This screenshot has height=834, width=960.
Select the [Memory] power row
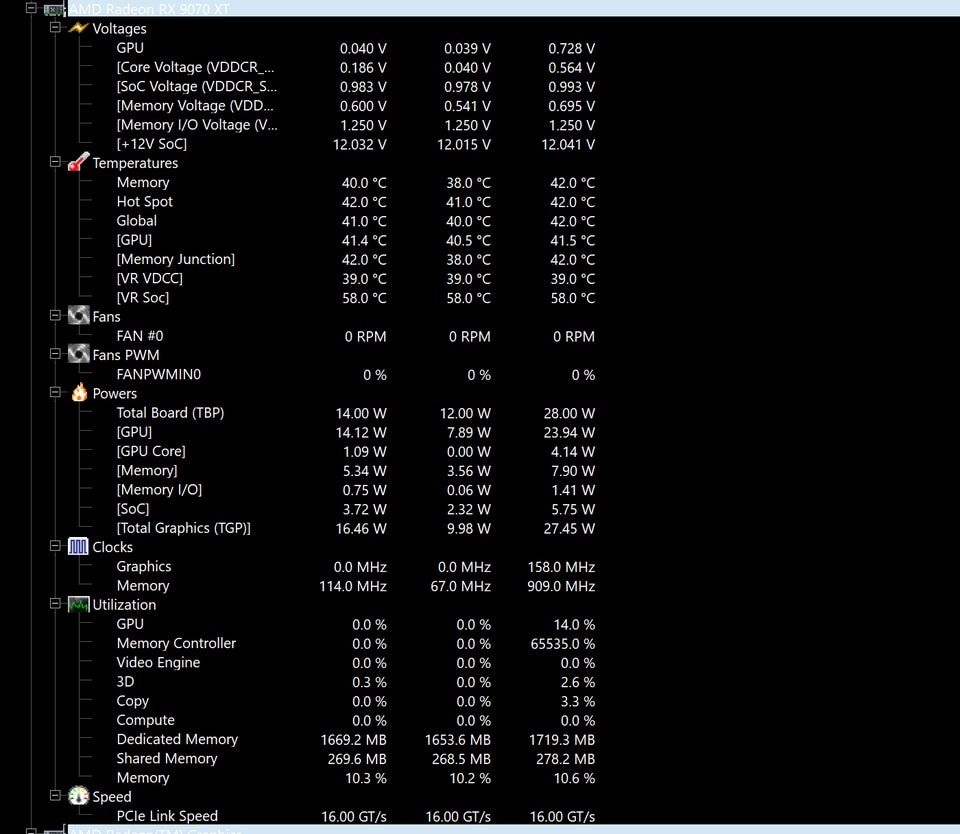355,470
